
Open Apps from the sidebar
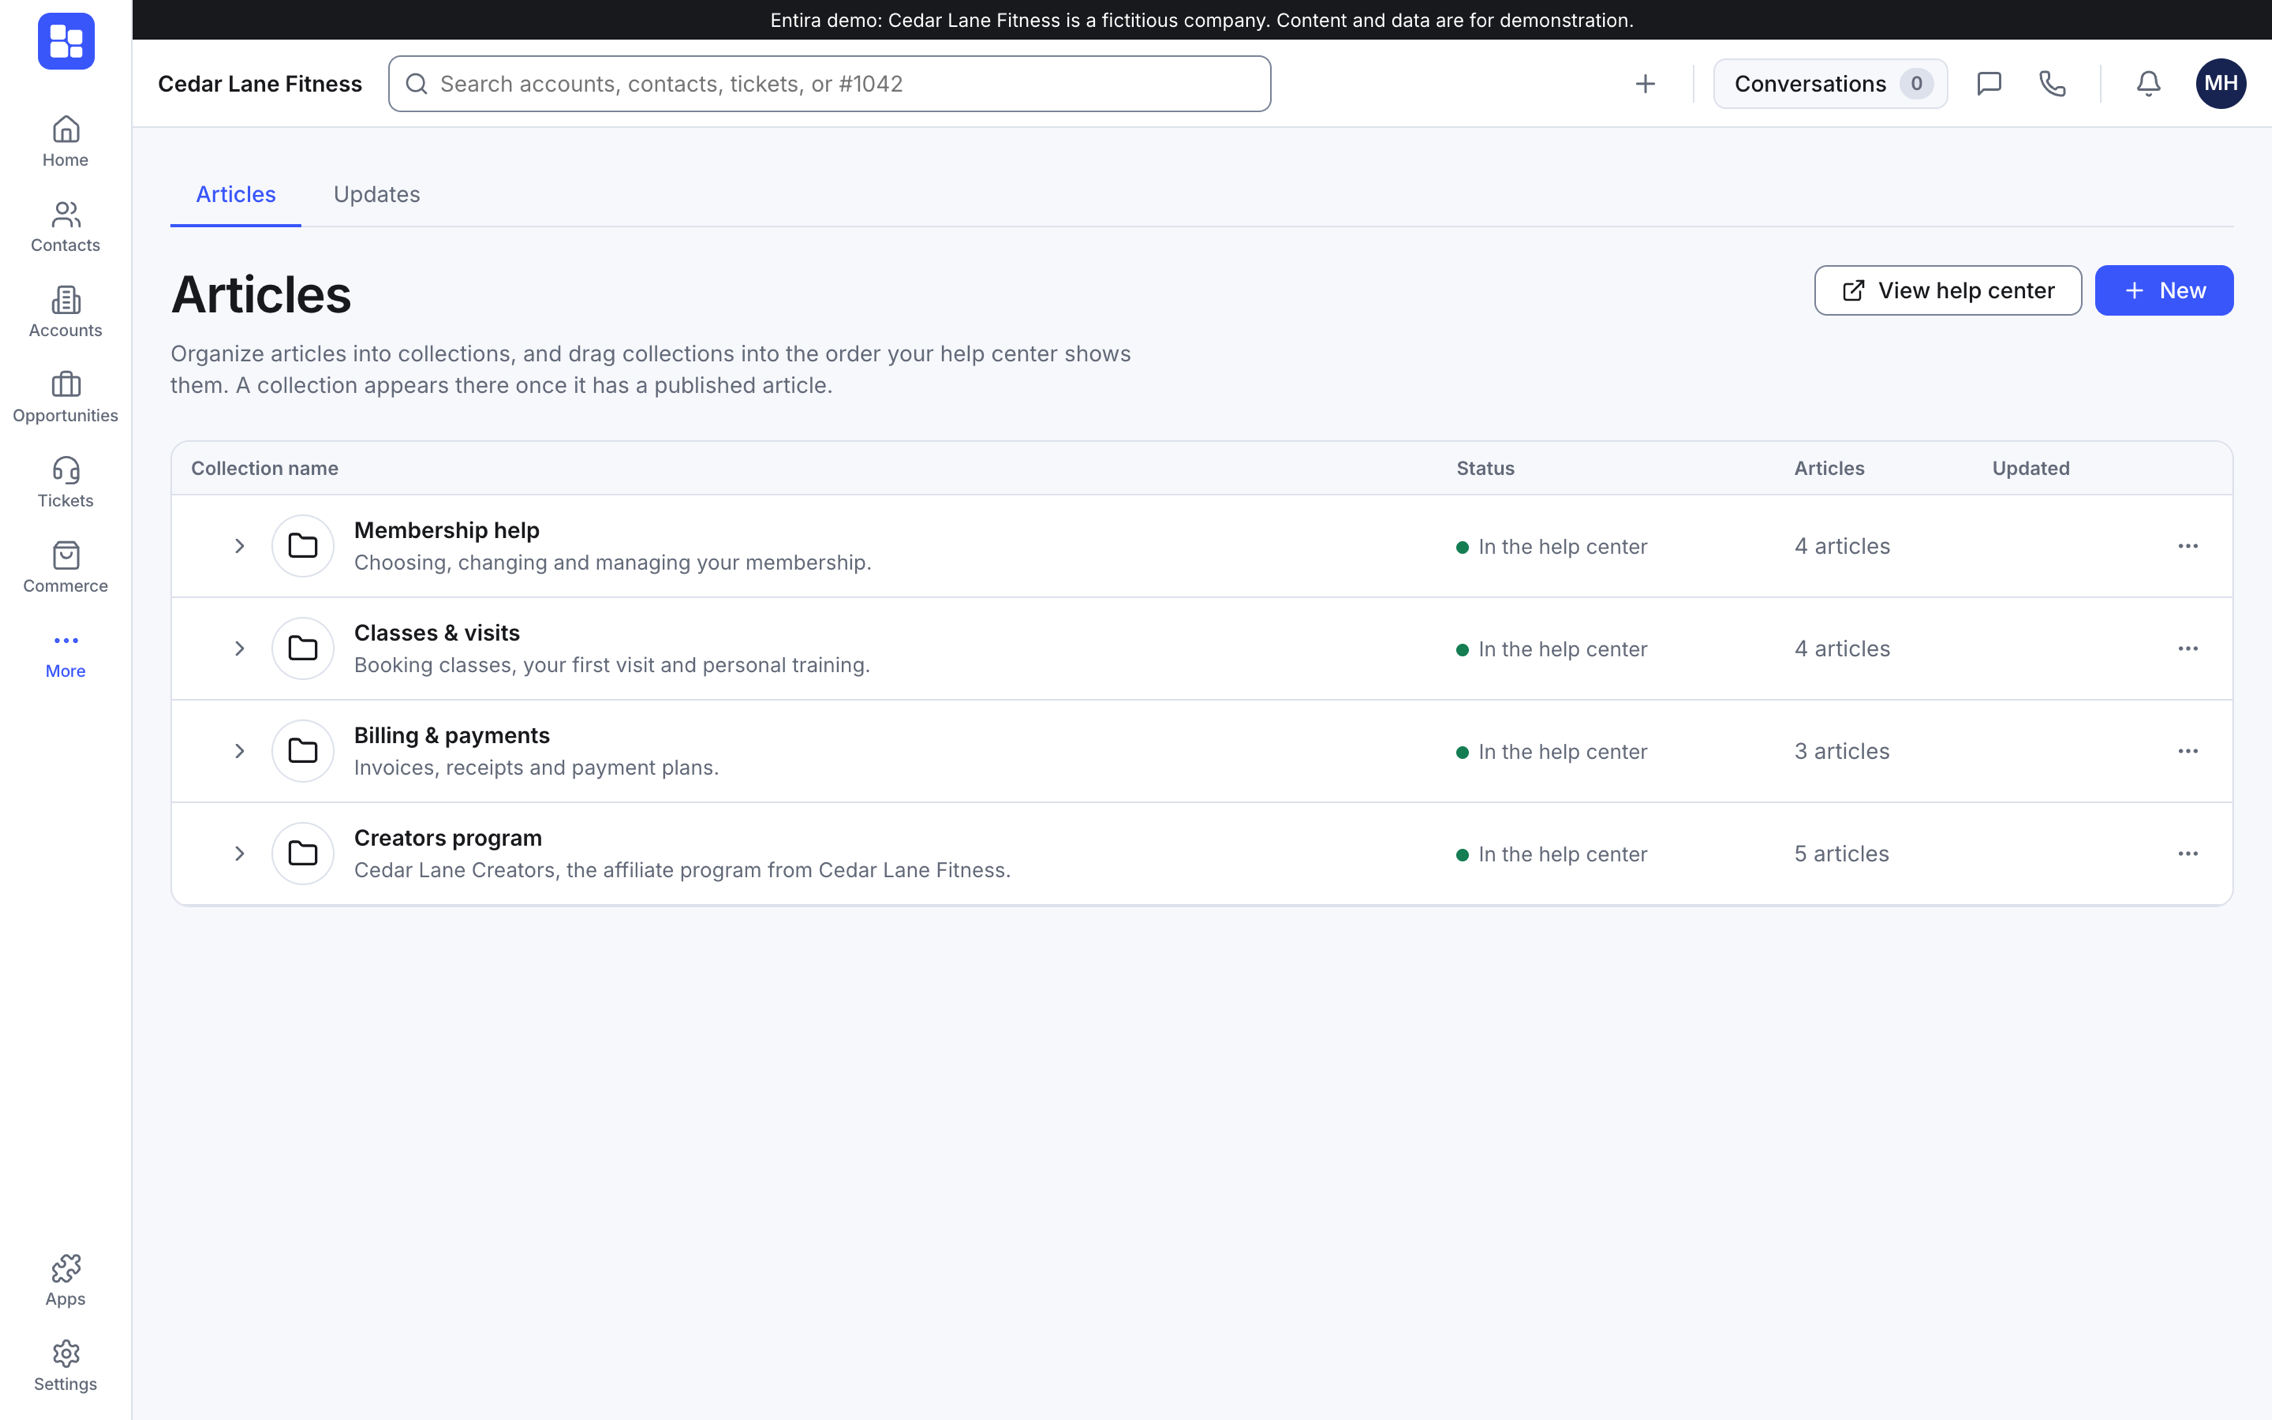(x=65, y=1281)
